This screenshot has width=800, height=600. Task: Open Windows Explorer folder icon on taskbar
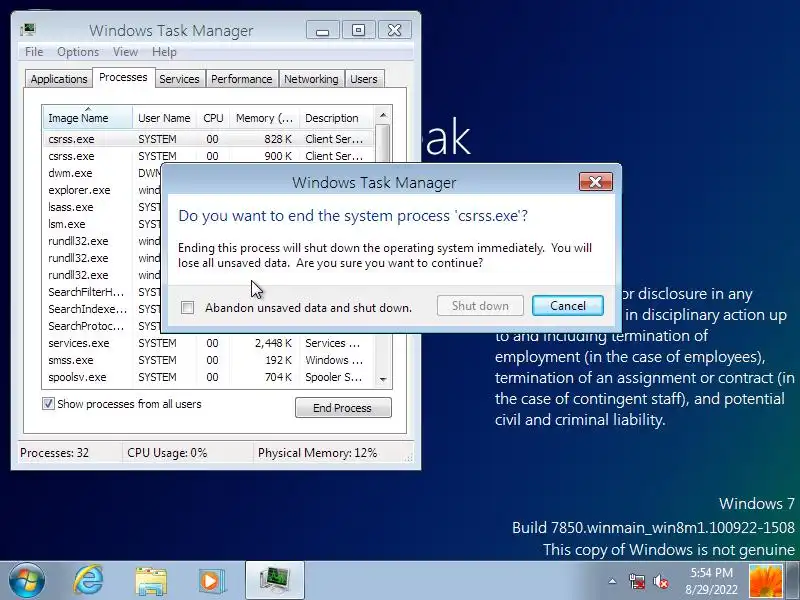pyautogui.click(x=151, y=581)
